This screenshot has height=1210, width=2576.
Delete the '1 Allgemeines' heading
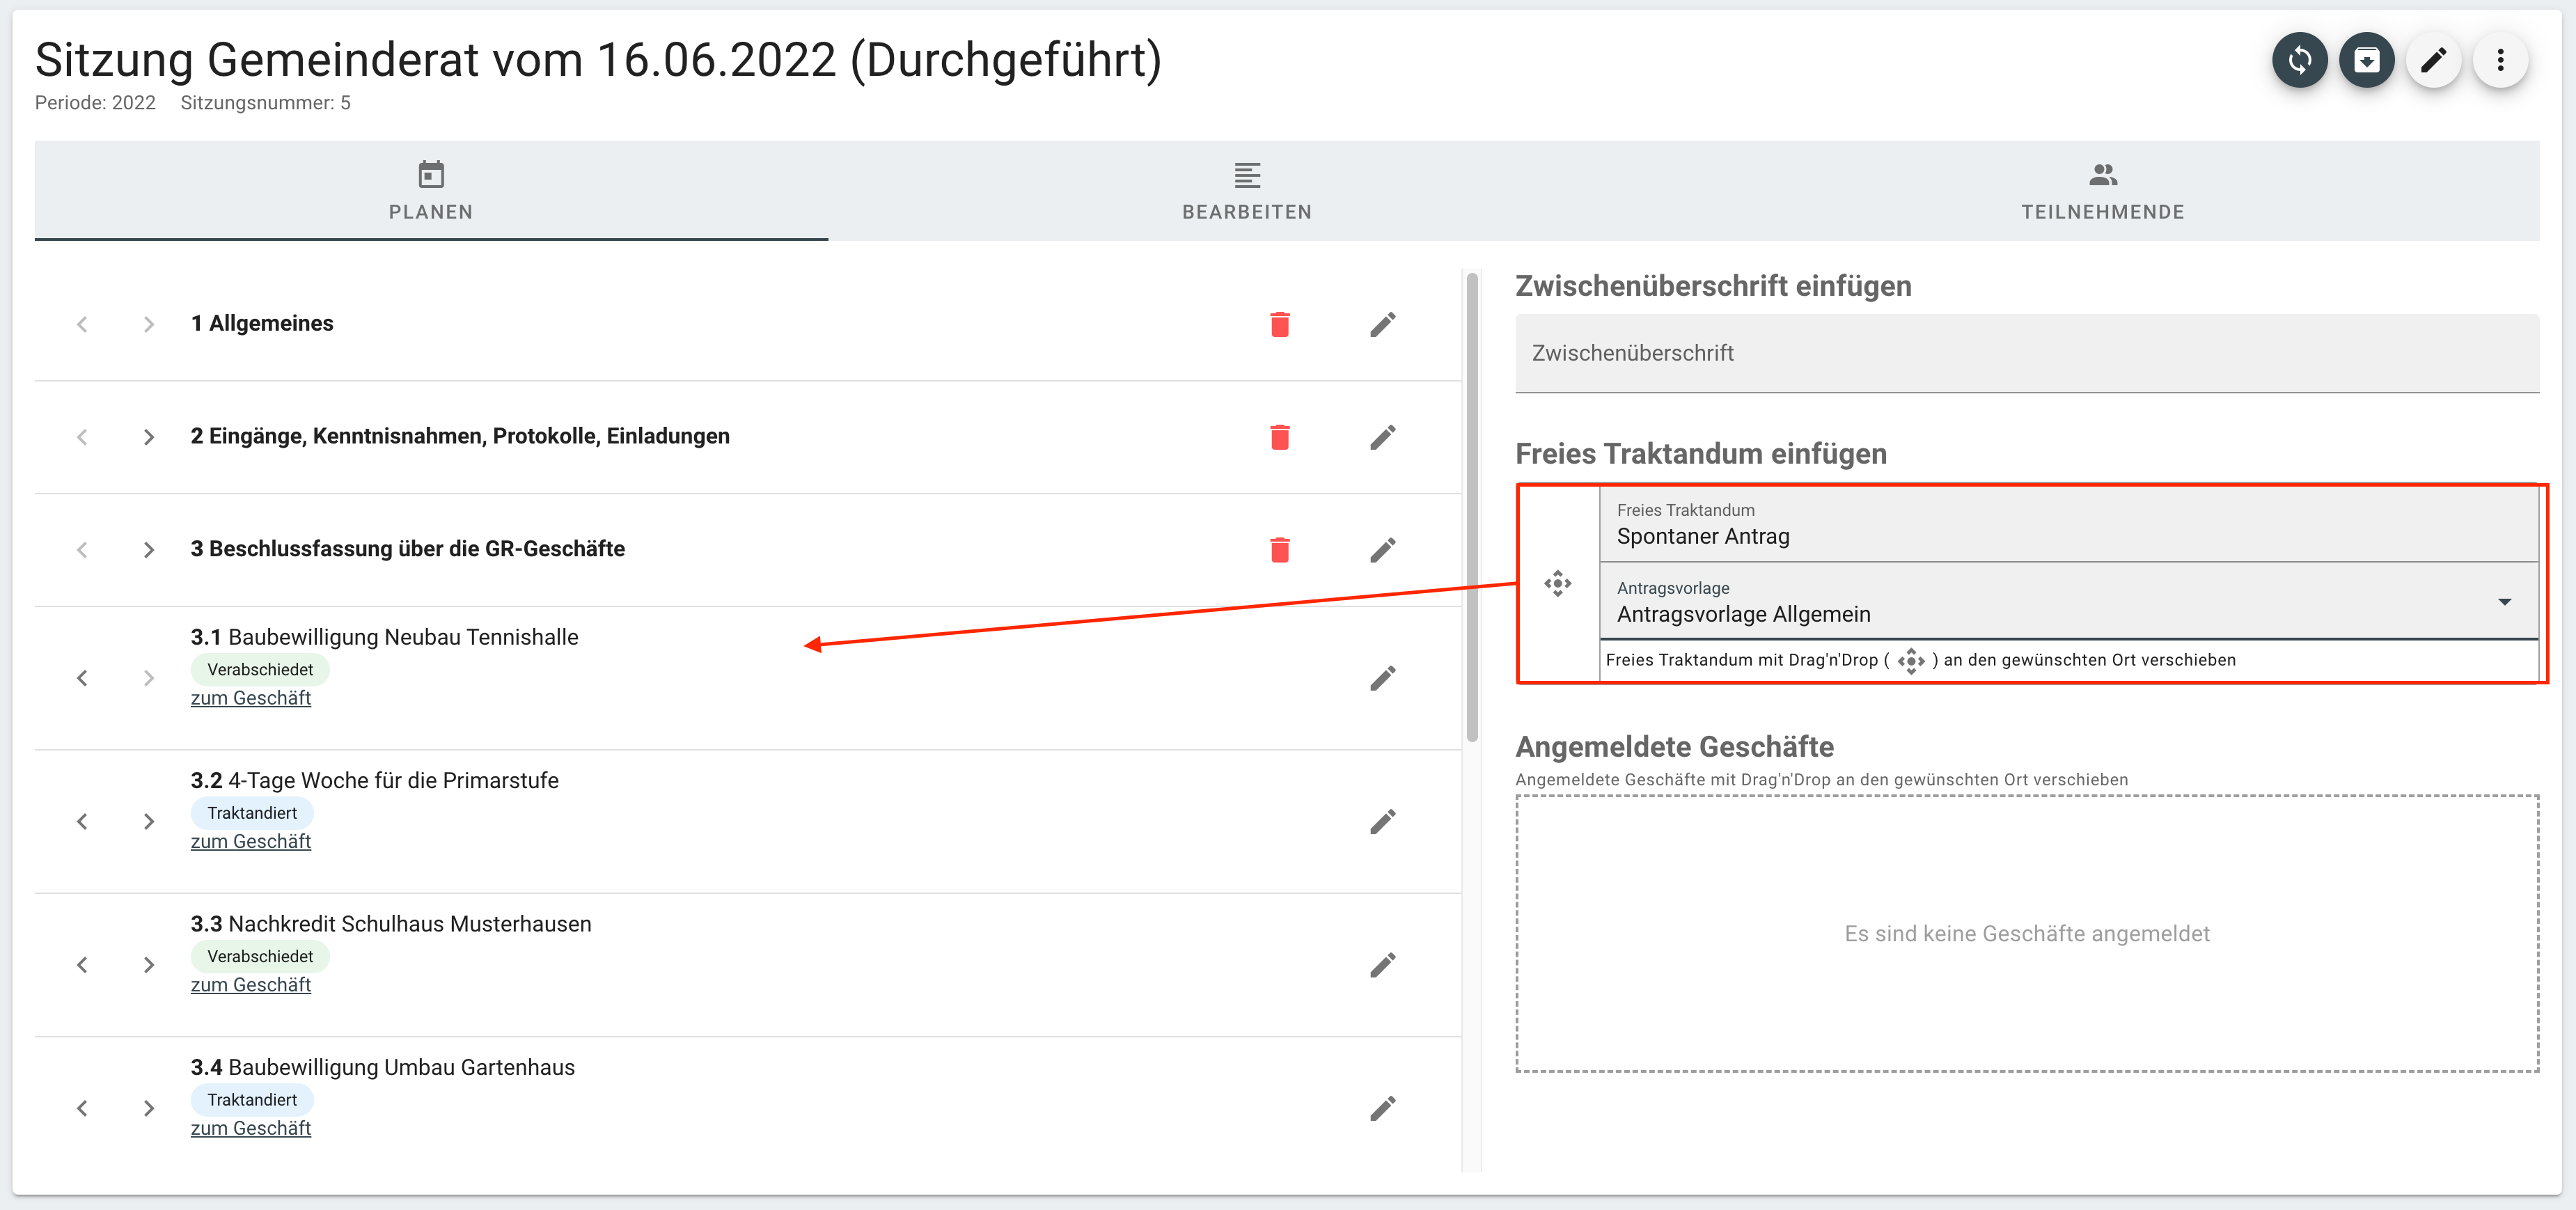(1279, 324)
